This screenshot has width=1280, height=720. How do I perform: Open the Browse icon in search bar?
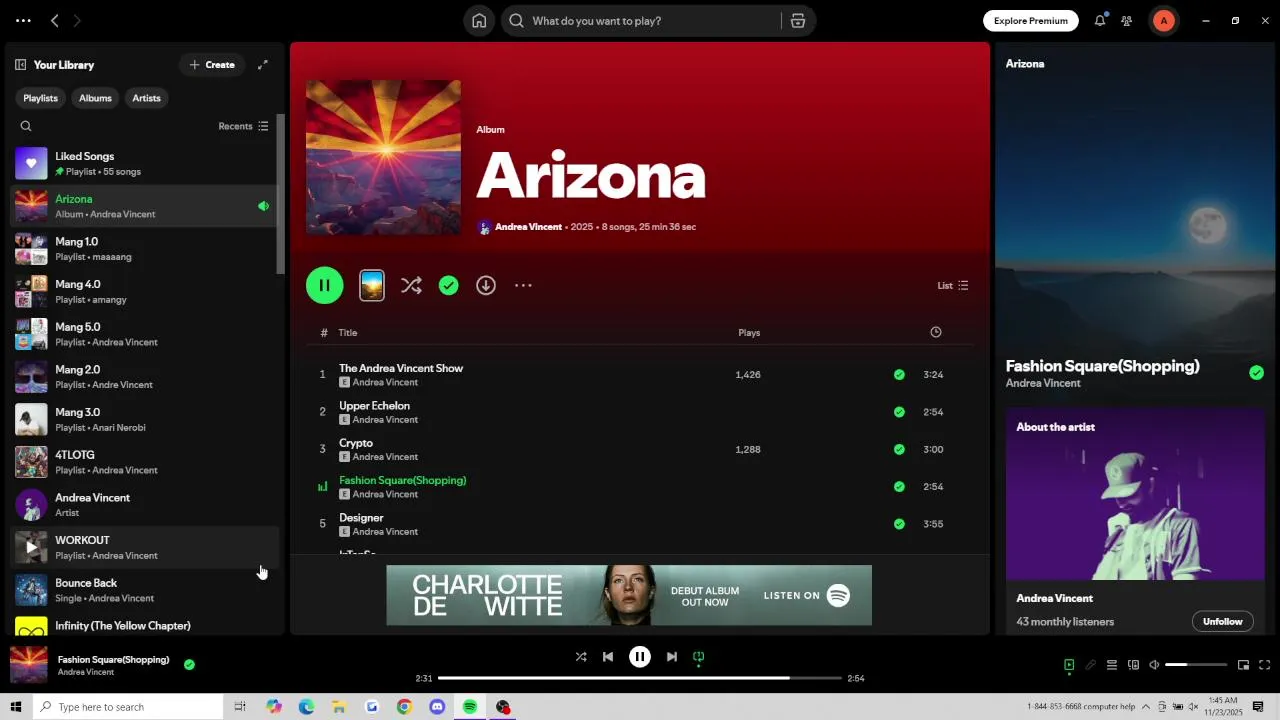point(798,21)
